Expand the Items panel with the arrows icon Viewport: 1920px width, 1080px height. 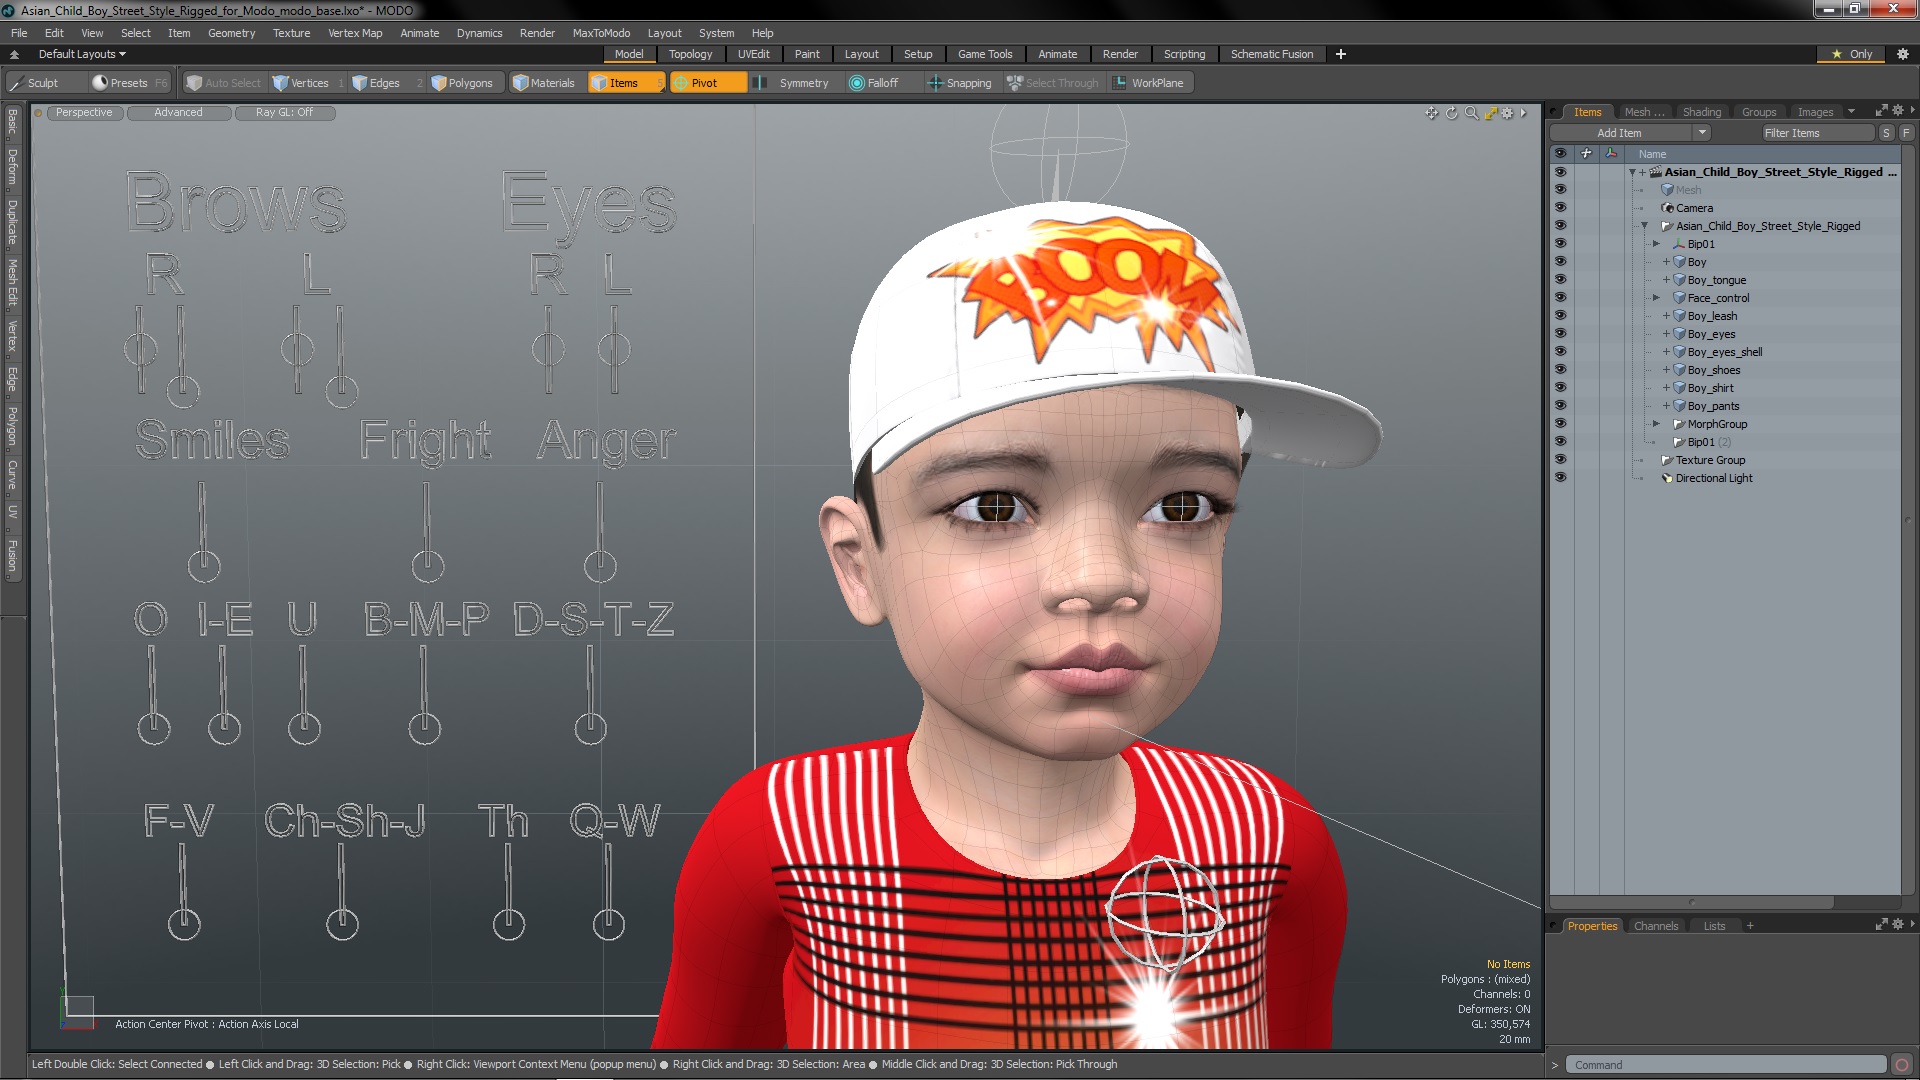tap(1881, 111)
